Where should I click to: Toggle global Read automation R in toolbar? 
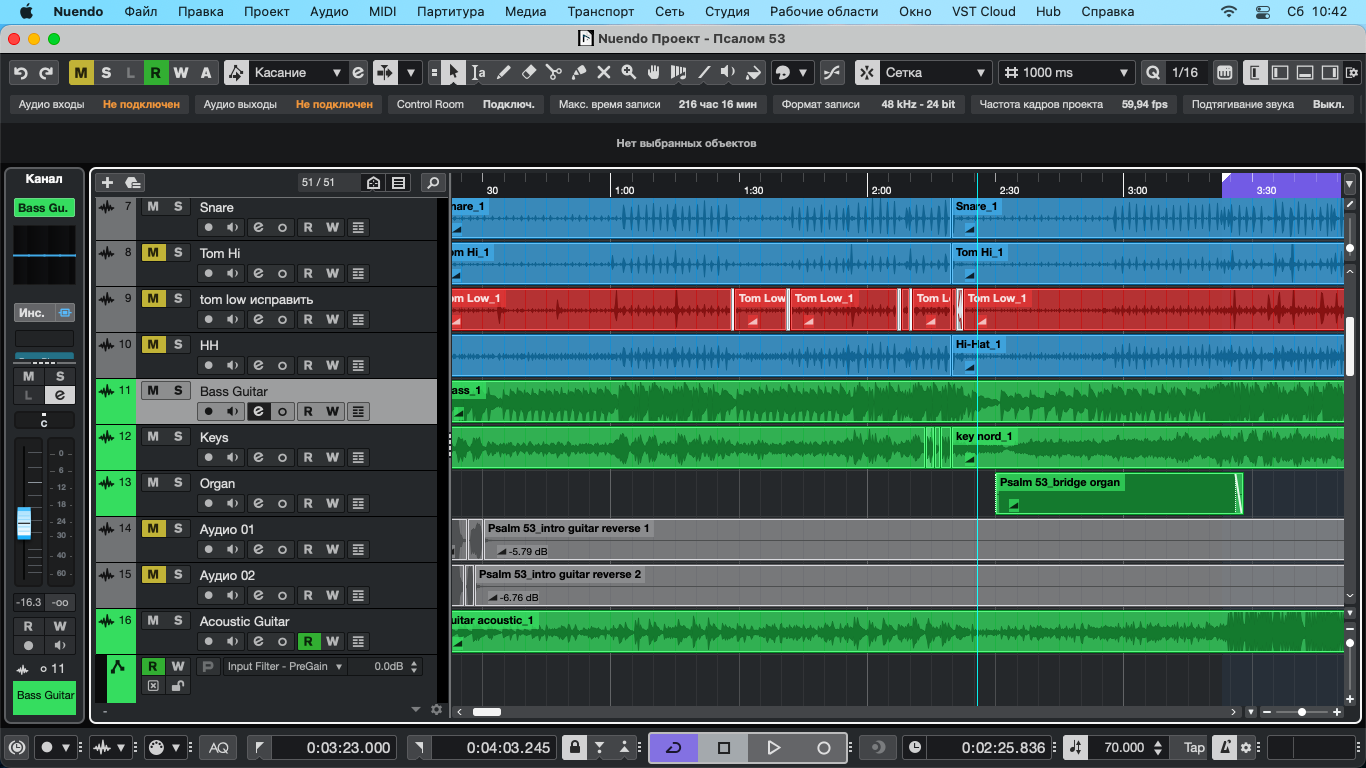click(x=156, y=72)
